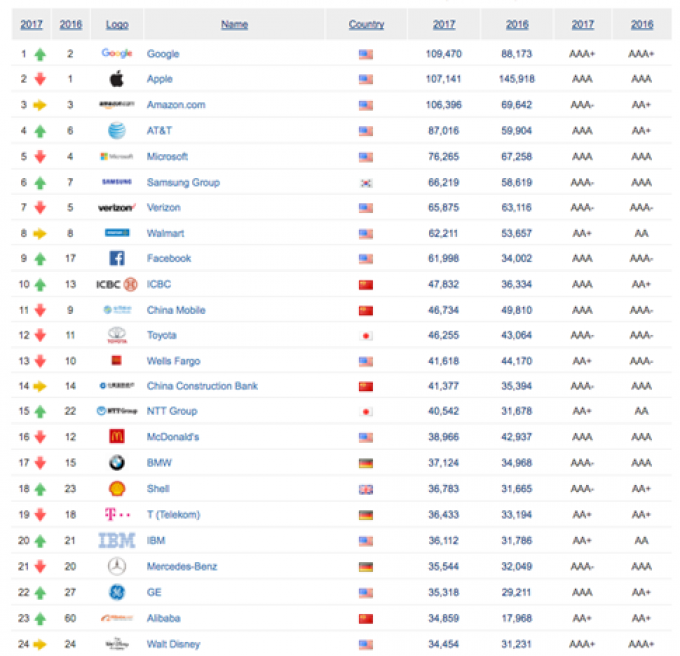
Task: Sort table by Name column header
Action: pyautogui.click(x=234, y=24)
